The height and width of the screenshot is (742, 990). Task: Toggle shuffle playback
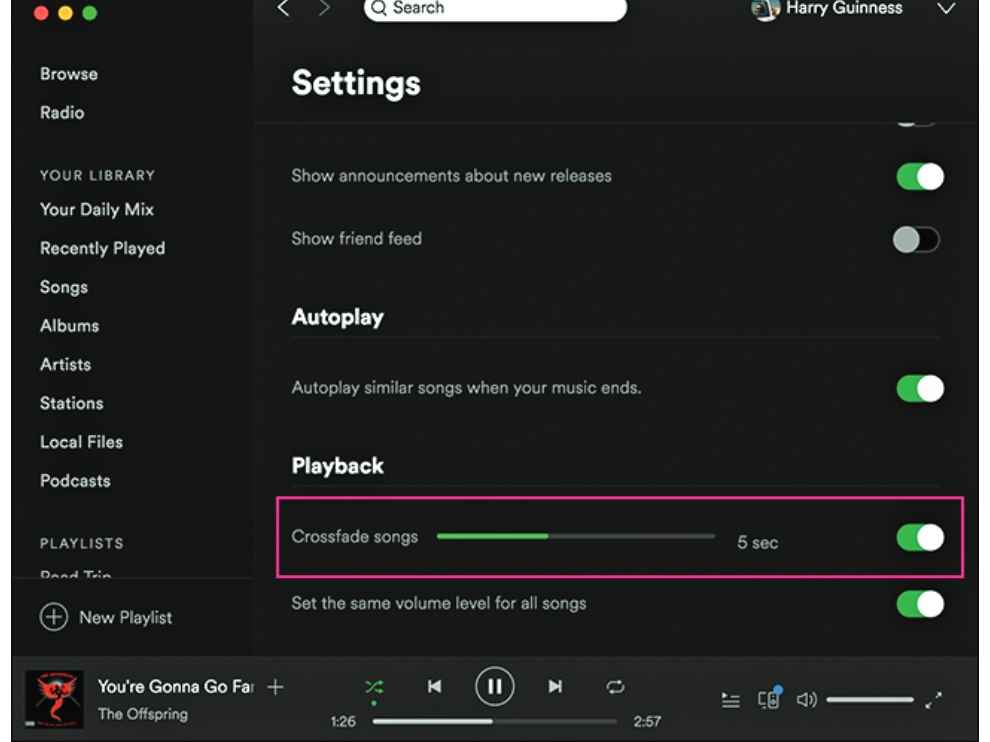[374, 687]
